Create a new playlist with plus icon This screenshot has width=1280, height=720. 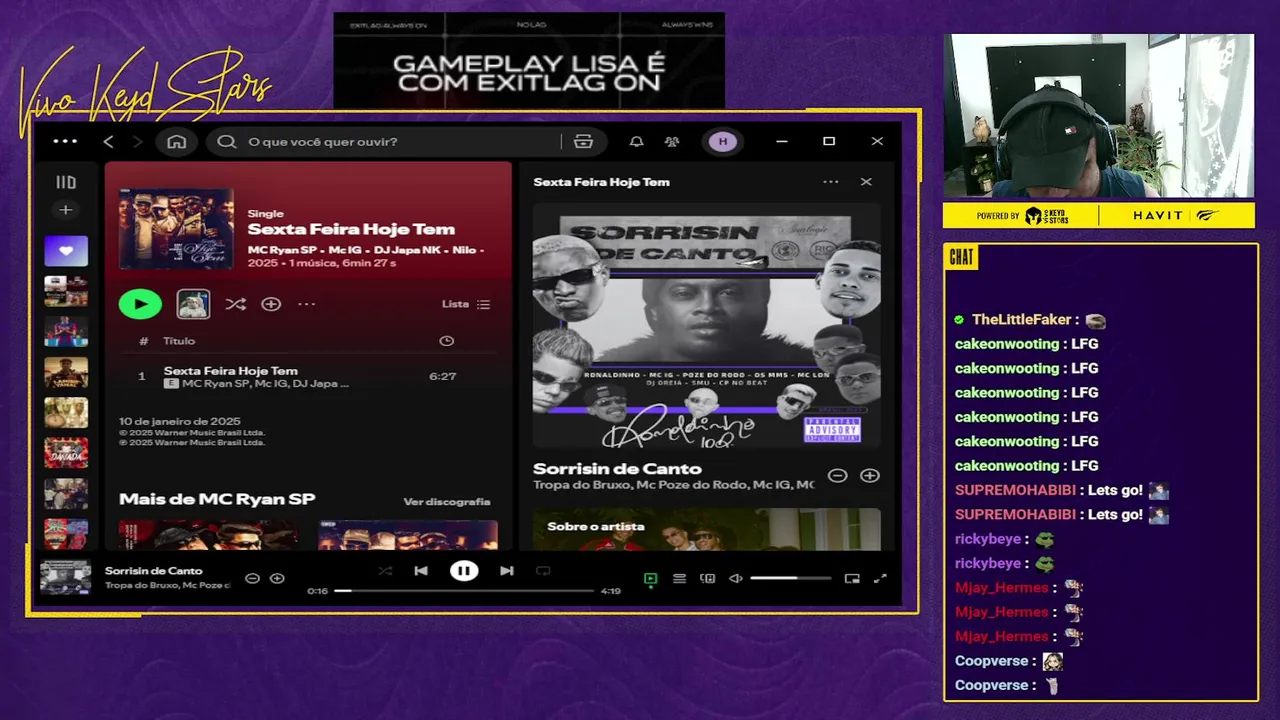point(66,210)
